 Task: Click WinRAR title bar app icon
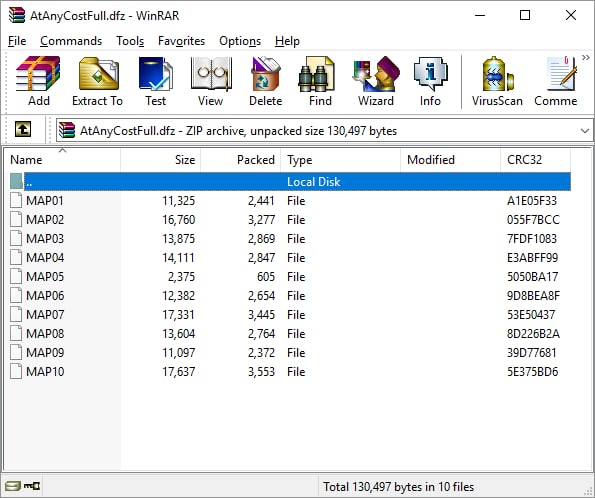(x=17, y=15)
